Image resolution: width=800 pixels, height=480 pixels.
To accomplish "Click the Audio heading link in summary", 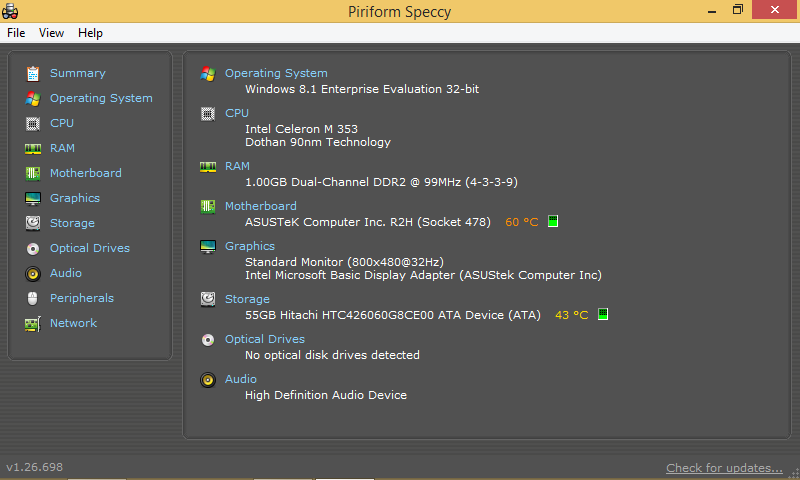I will tap(240, 379).
